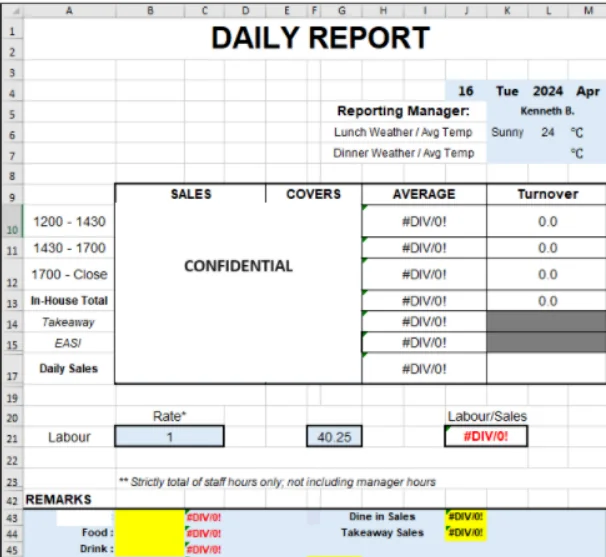606x557 pixels.
Task: Click the 'Takeaway' row label
Action: (68, 322)
